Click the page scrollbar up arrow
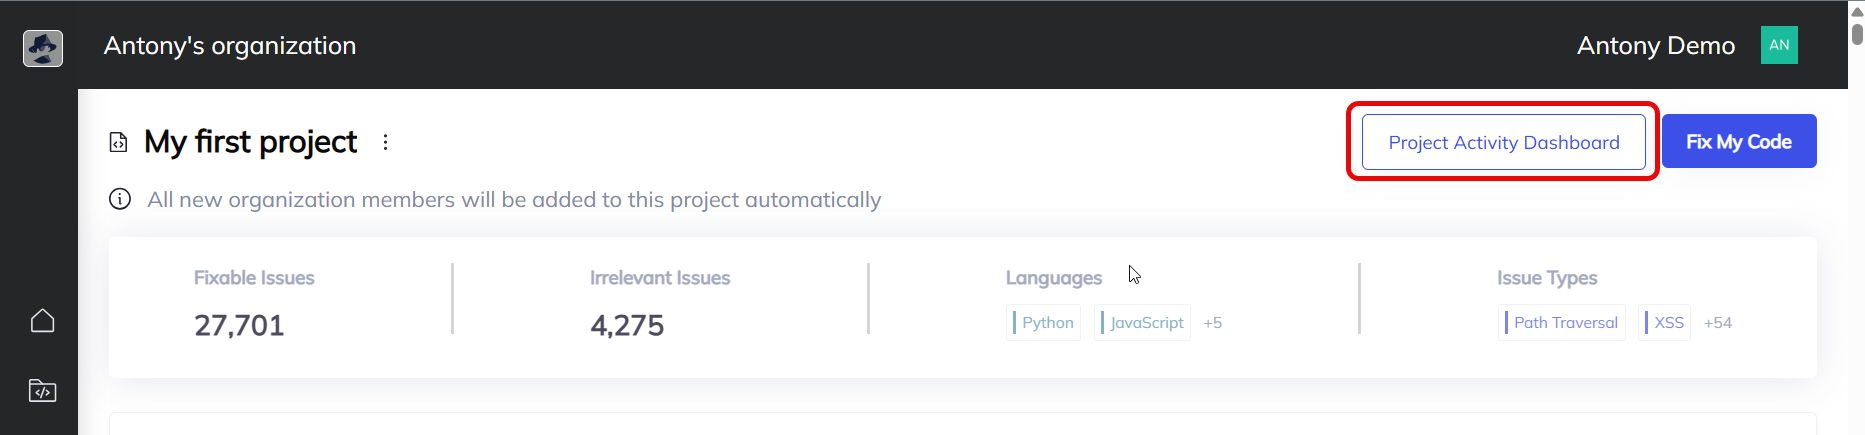The image size is (1865, 435). [x=1857, y=11]
